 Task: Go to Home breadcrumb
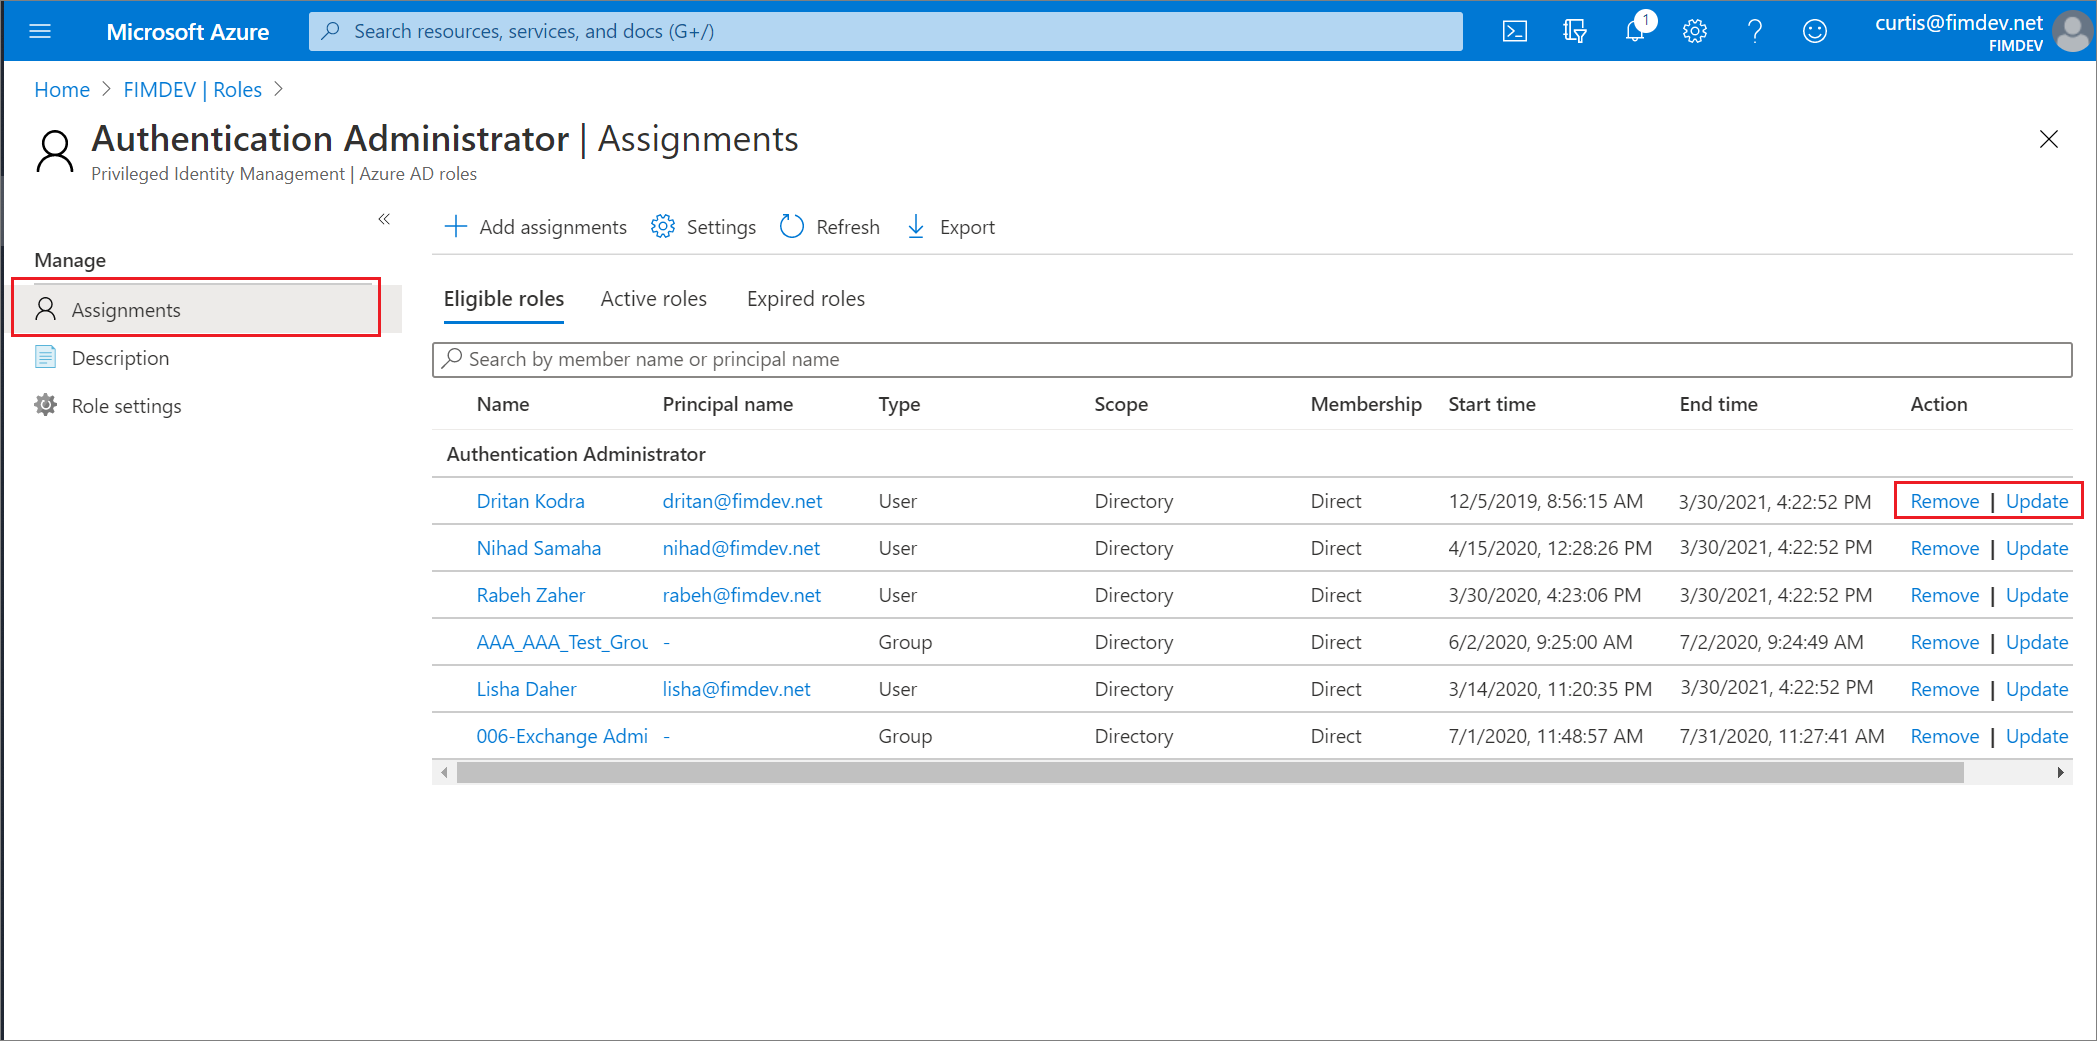[62, 90]
